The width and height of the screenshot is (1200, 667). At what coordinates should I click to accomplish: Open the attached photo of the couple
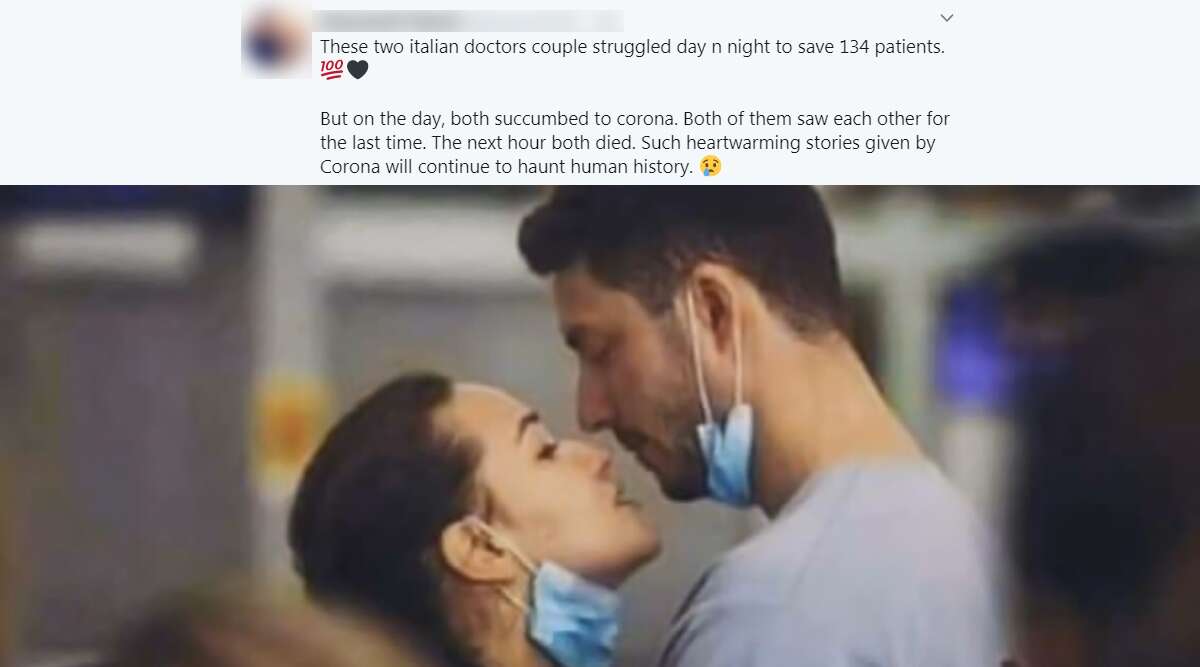pyautogui.click(x=600, y=426)
